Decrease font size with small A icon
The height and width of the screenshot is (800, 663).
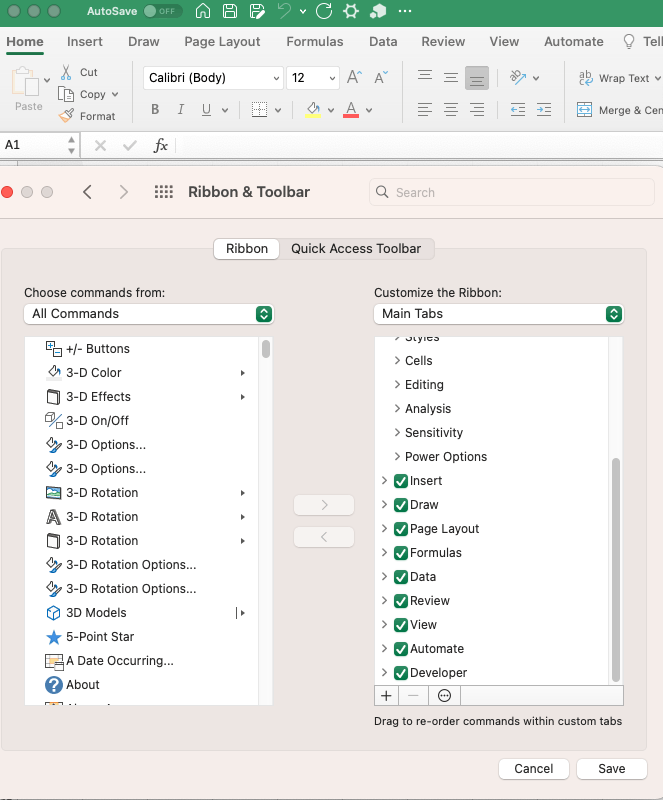[x=381, y=78]
